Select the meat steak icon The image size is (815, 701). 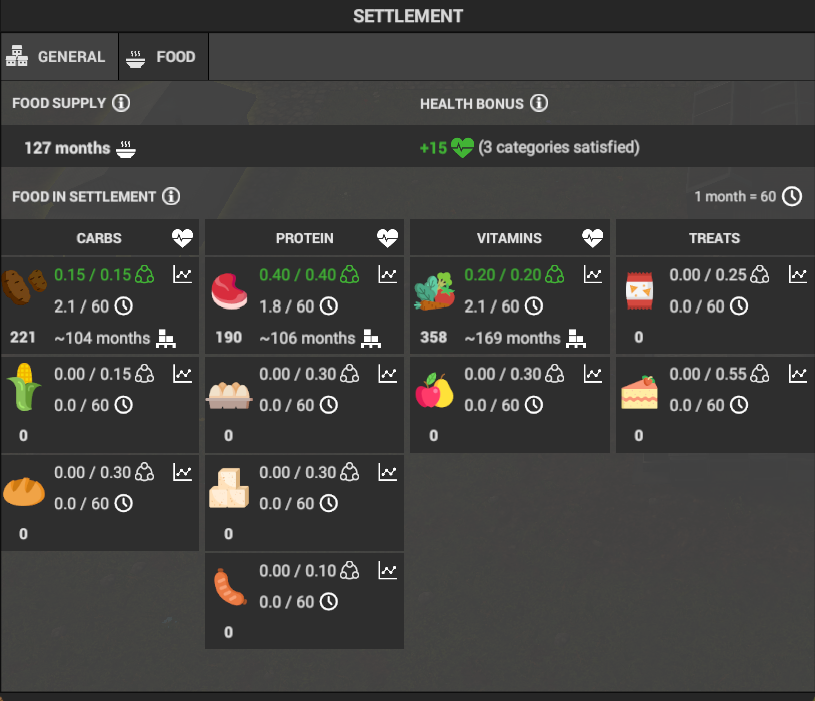pos(229,292)
